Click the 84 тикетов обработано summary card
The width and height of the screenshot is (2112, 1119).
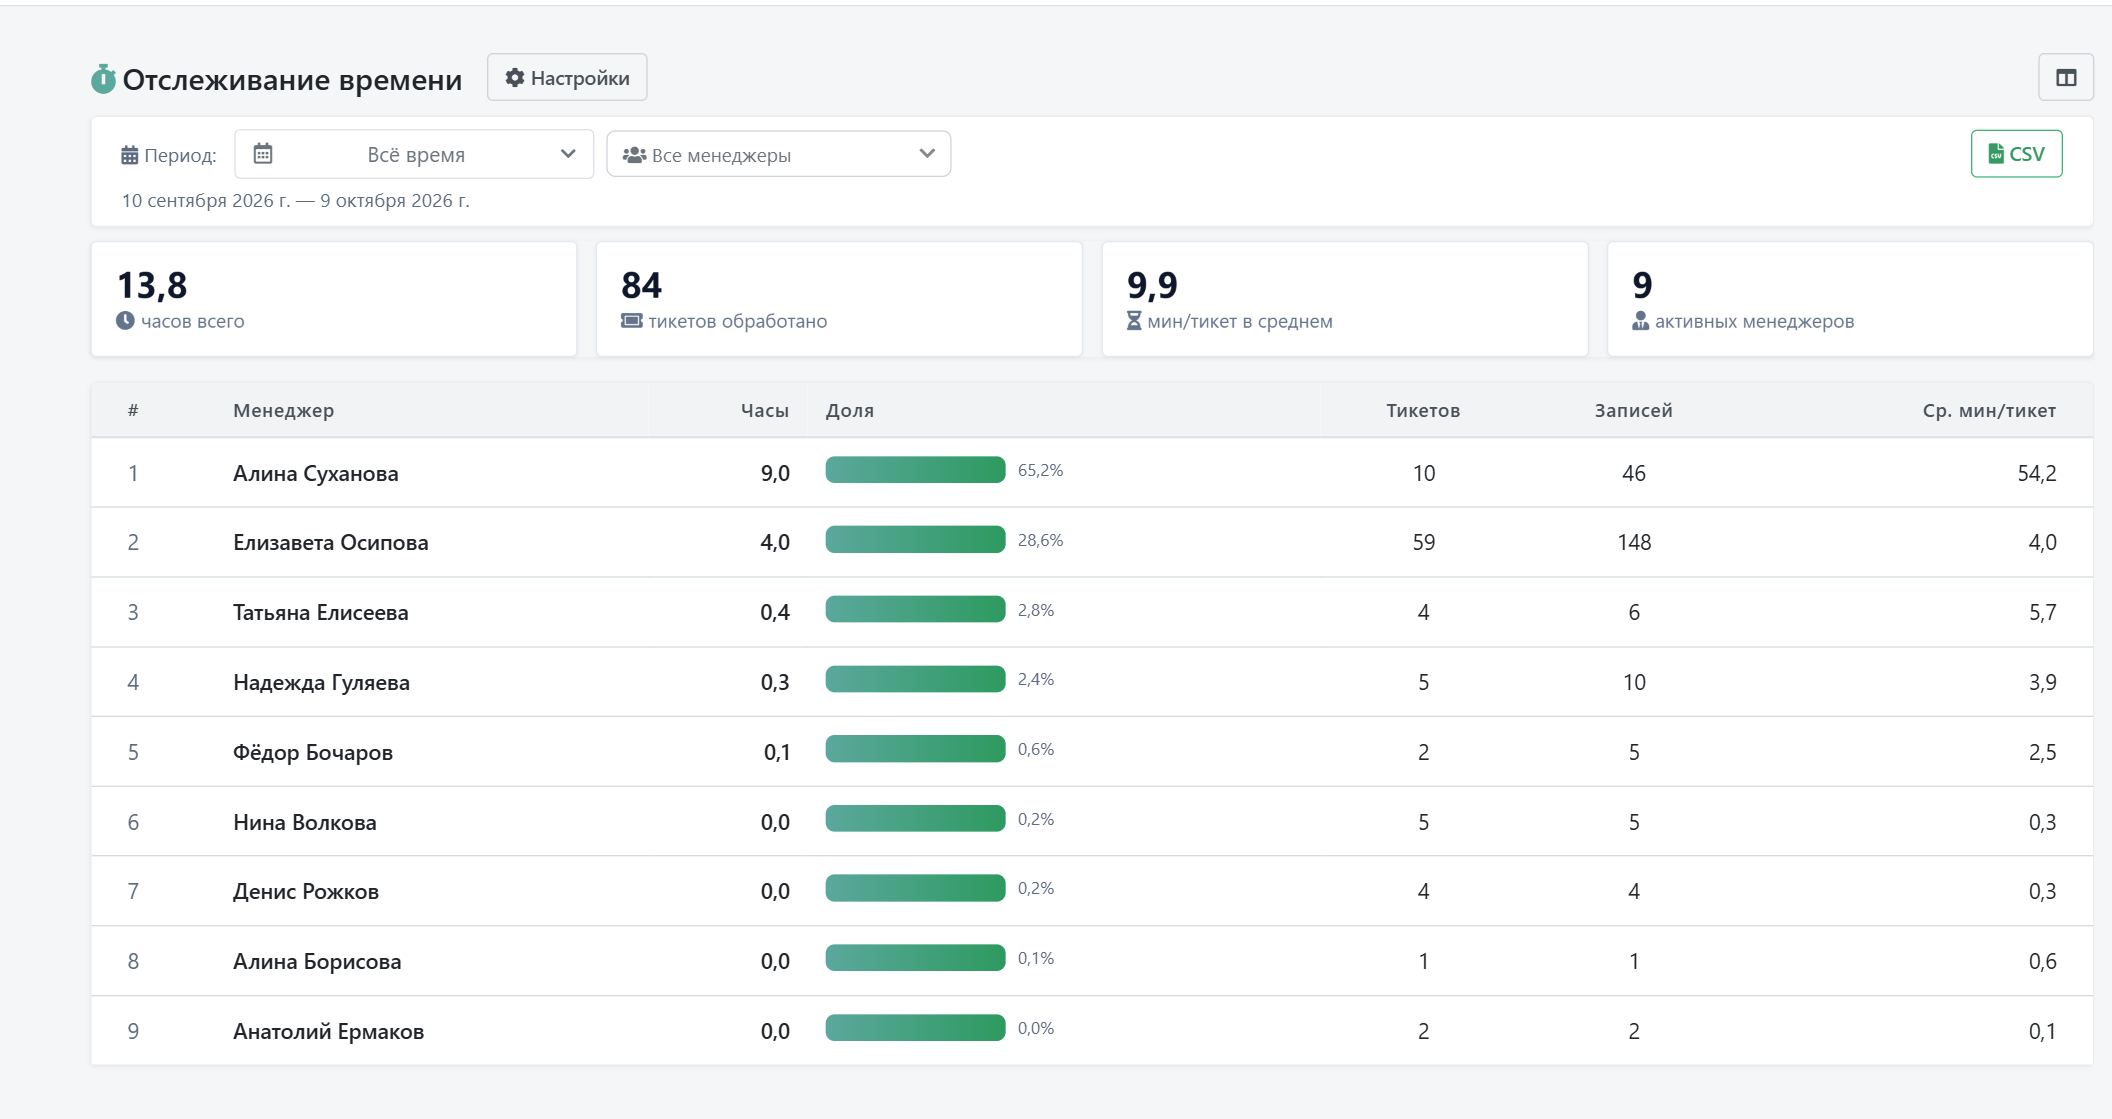point(839,299)
